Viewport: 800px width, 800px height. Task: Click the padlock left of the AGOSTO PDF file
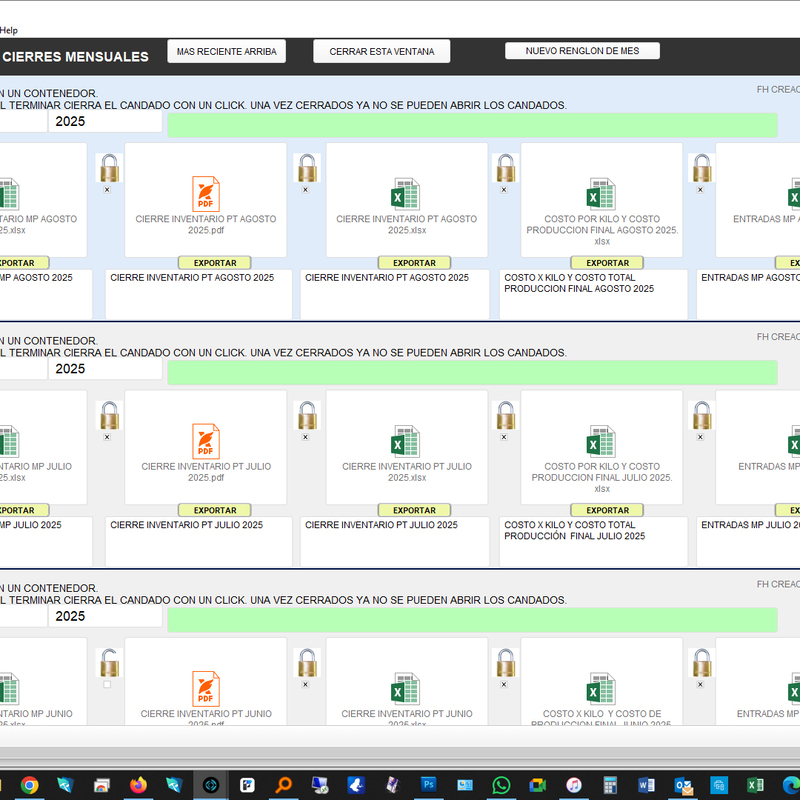109,168
